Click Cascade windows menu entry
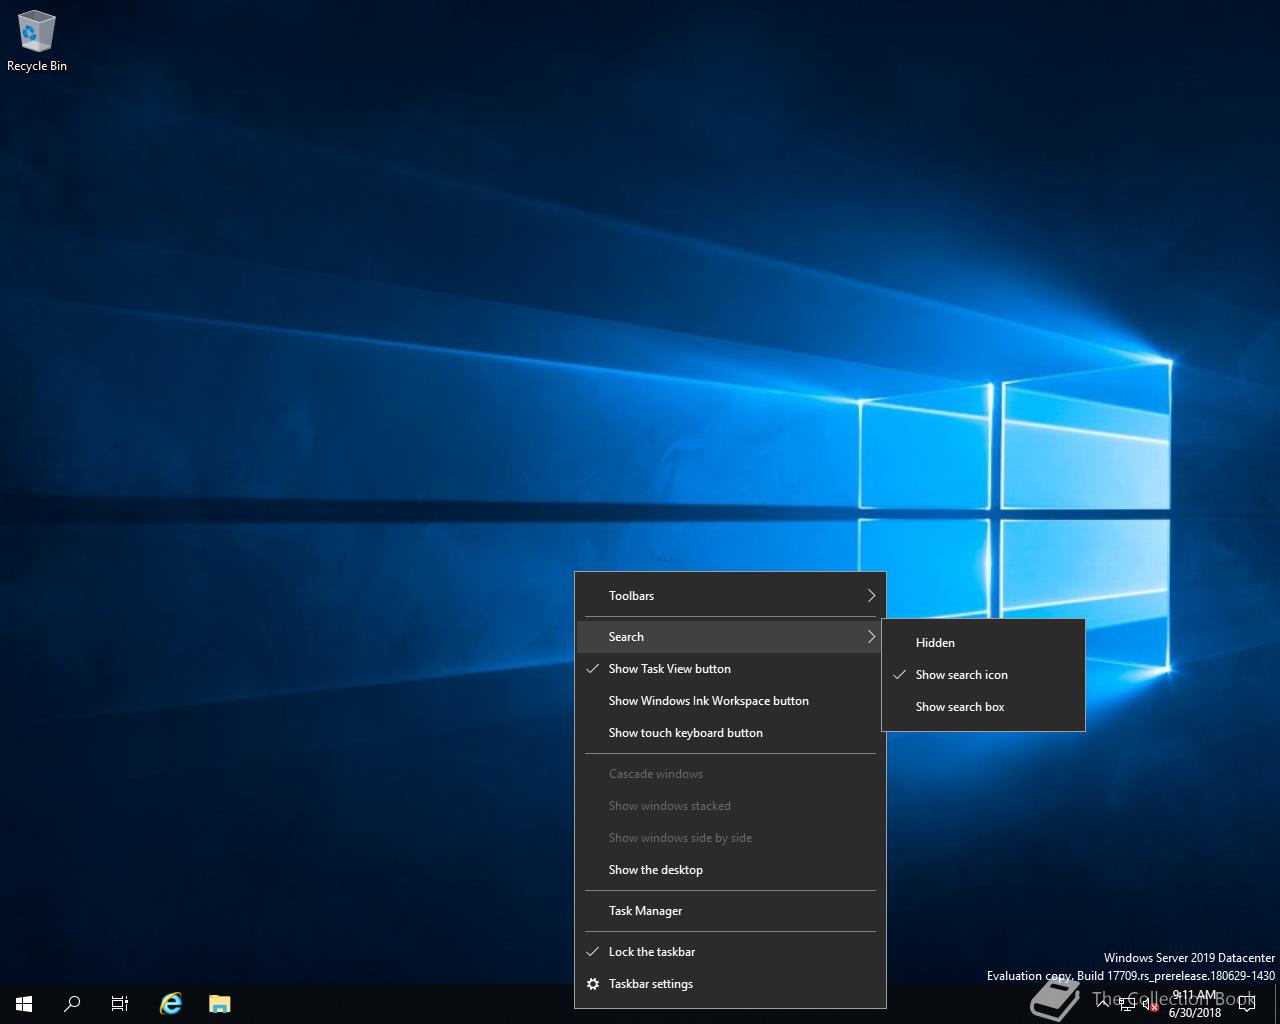The image size is (1280, 1024). (x=731, y=774)
